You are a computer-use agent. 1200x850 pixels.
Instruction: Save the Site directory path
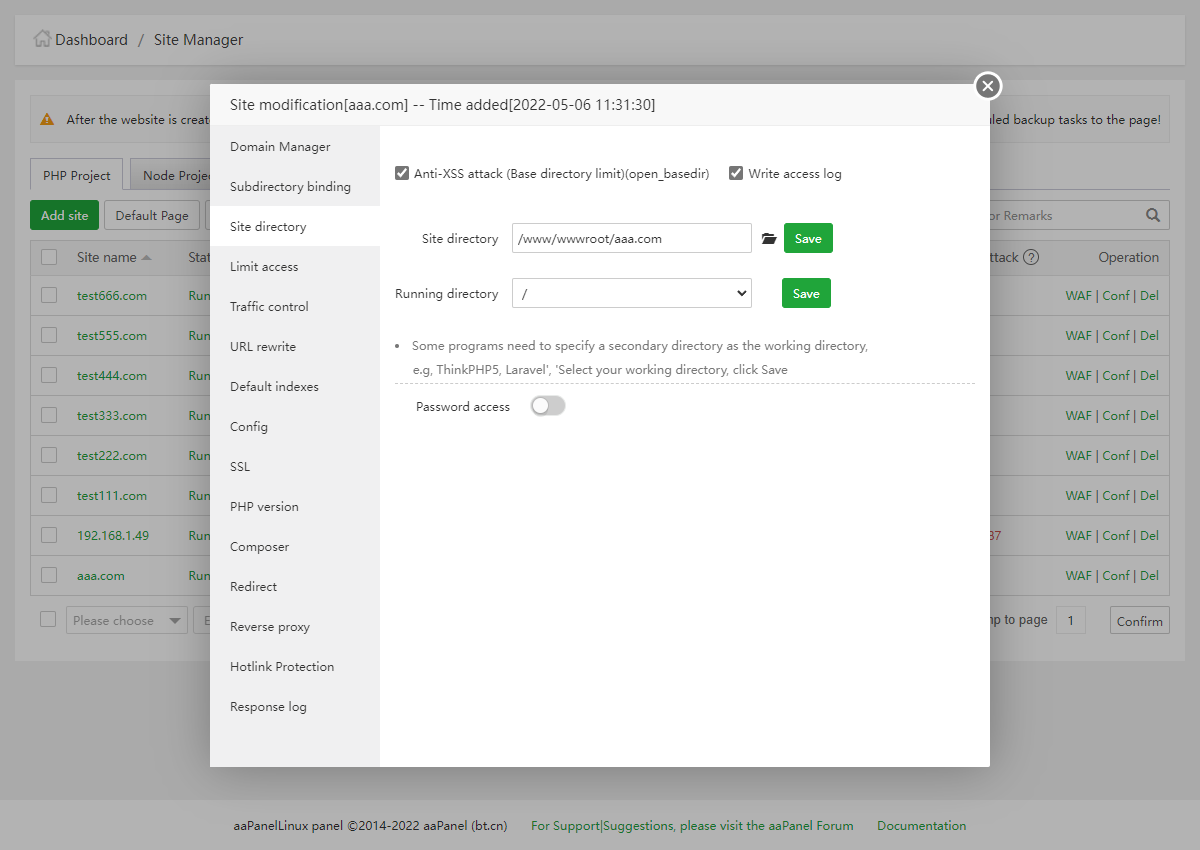click(808, 239)
